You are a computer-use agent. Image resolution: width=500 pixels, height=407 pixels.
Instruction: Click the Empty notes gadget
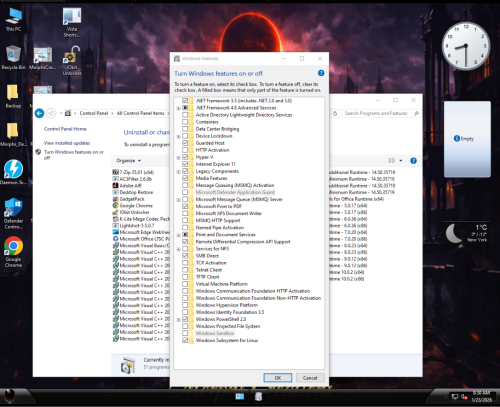pos(467,139)
